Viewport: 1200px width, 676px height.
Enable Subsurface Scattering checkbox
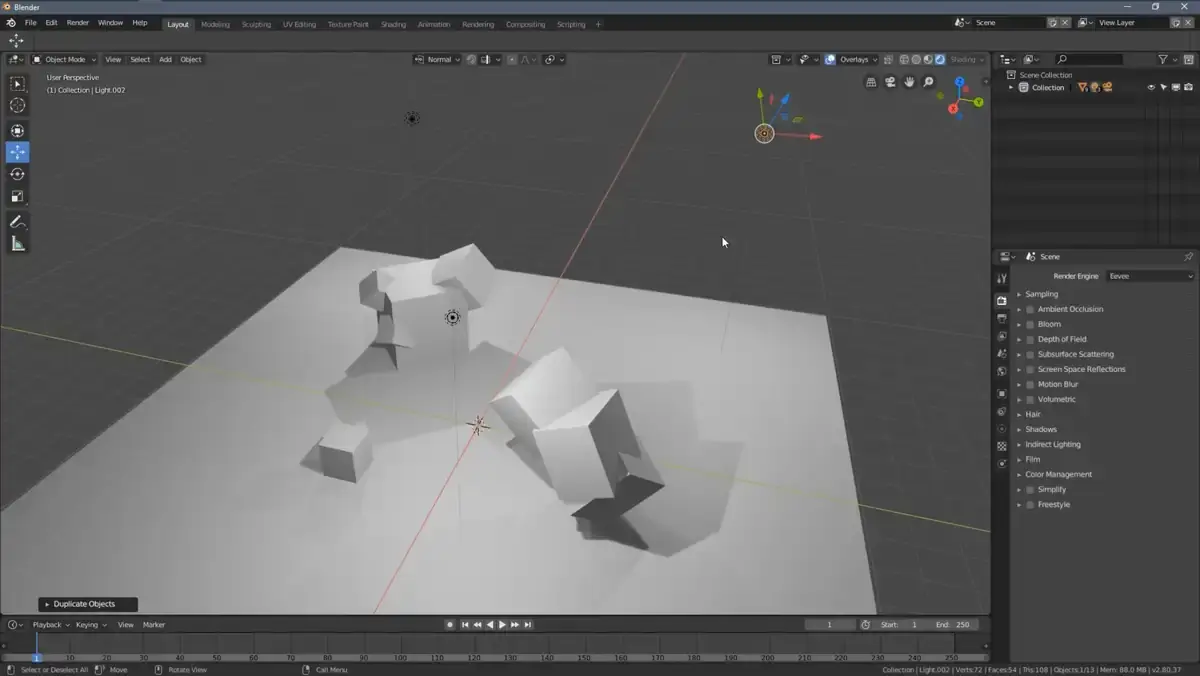pos(1030,354)
